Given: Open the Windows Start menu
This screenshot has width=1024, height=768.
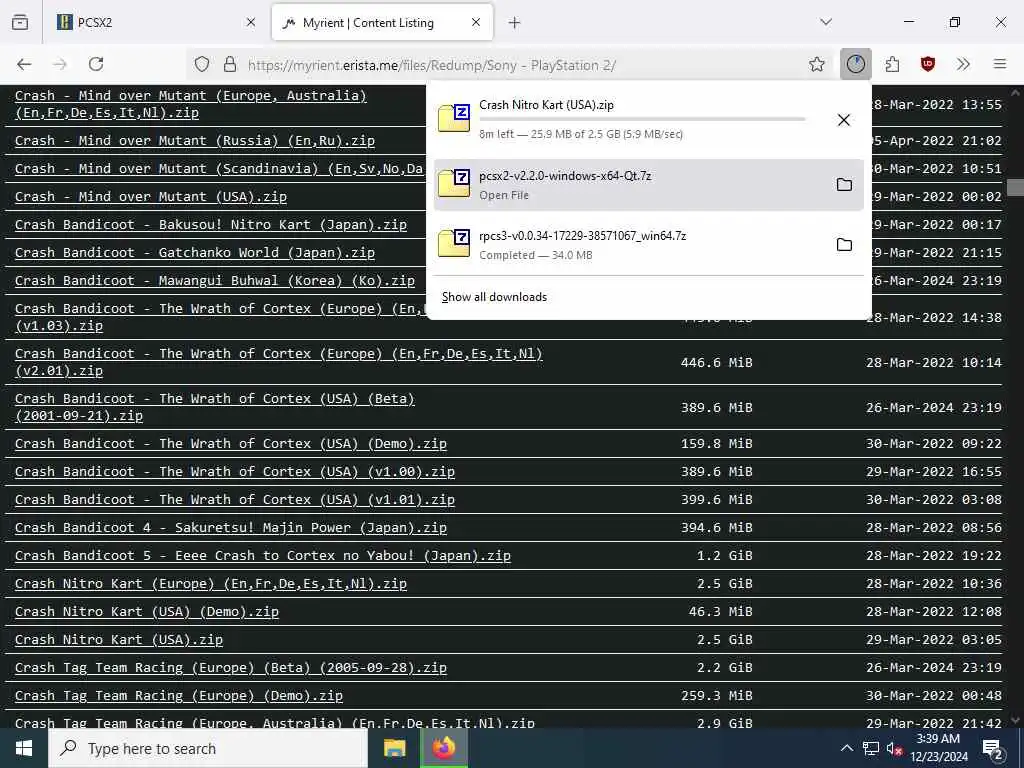Looking at the screenshot, I should 24,748.
